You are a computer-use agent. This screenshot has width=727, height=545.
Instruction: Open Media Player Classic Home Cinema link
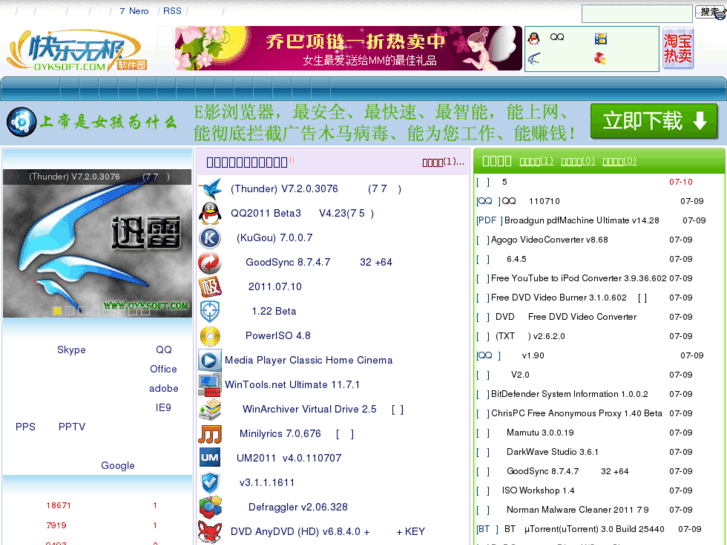308,360
